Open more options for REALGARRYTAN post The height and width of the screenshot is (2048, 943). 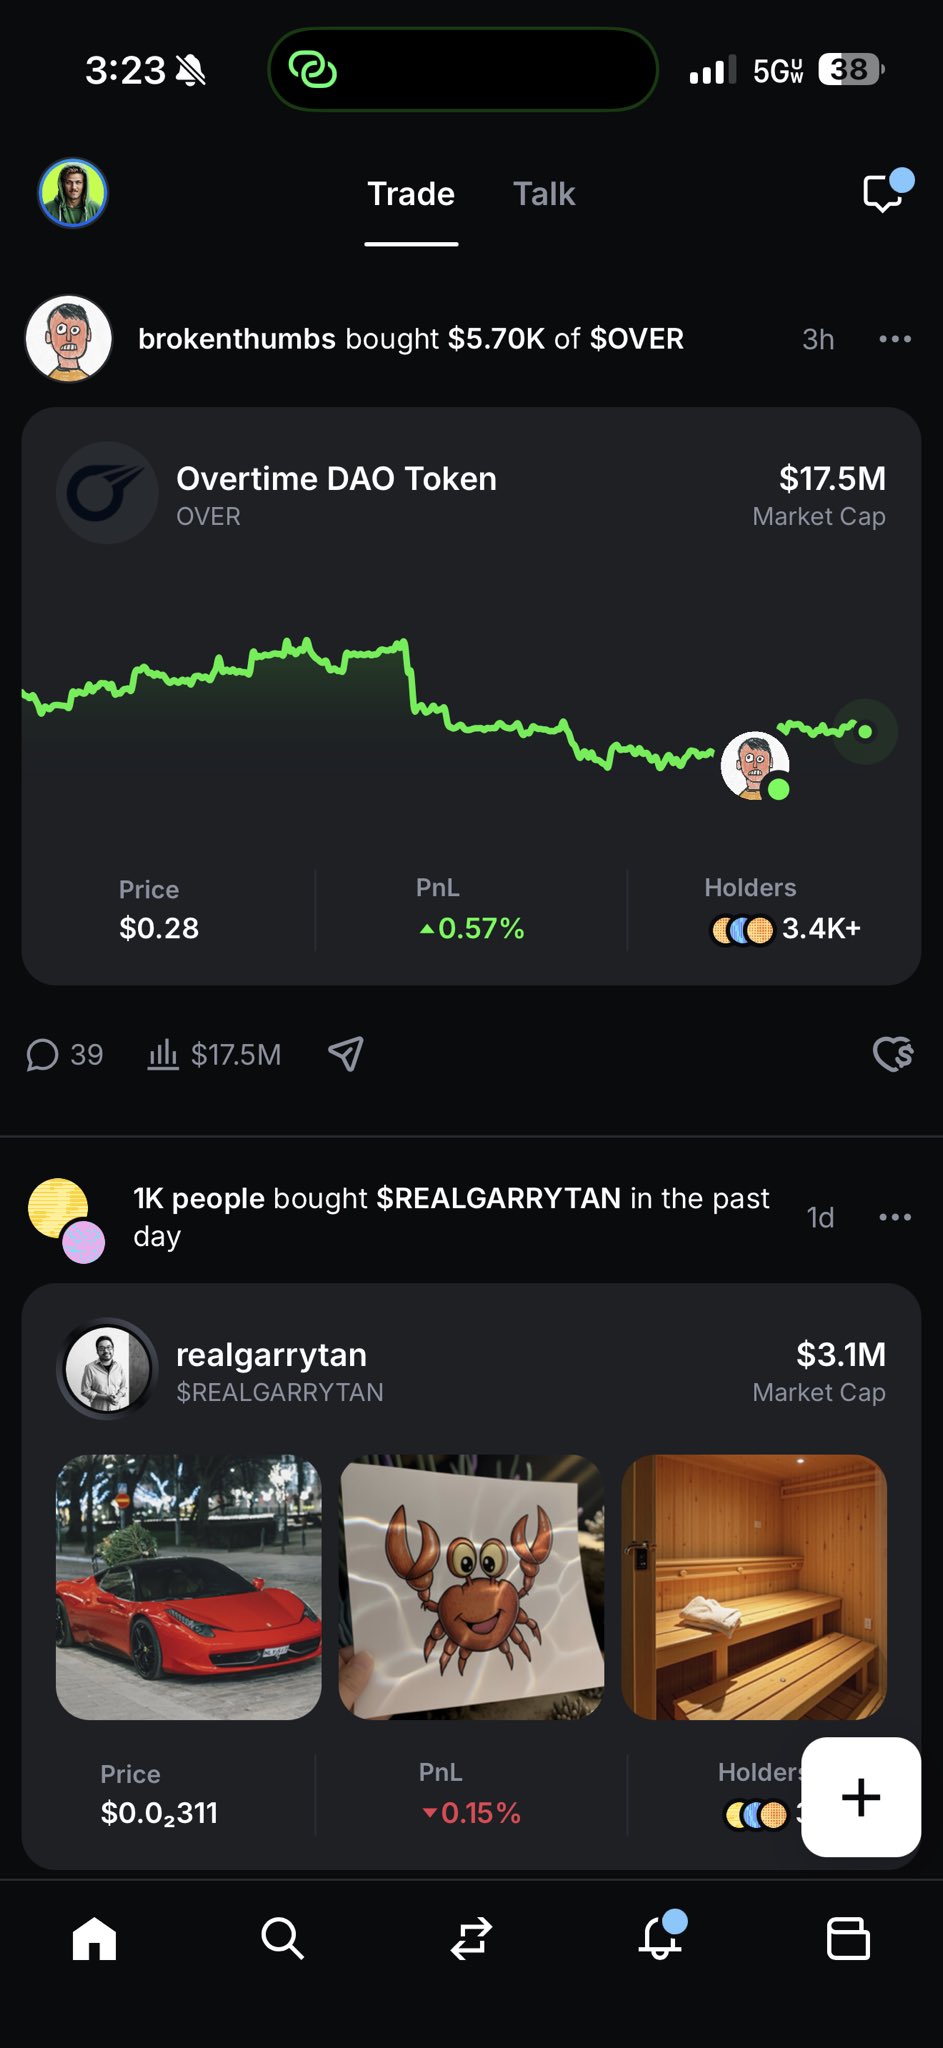pyautogui.click(x=894, y=1217)
